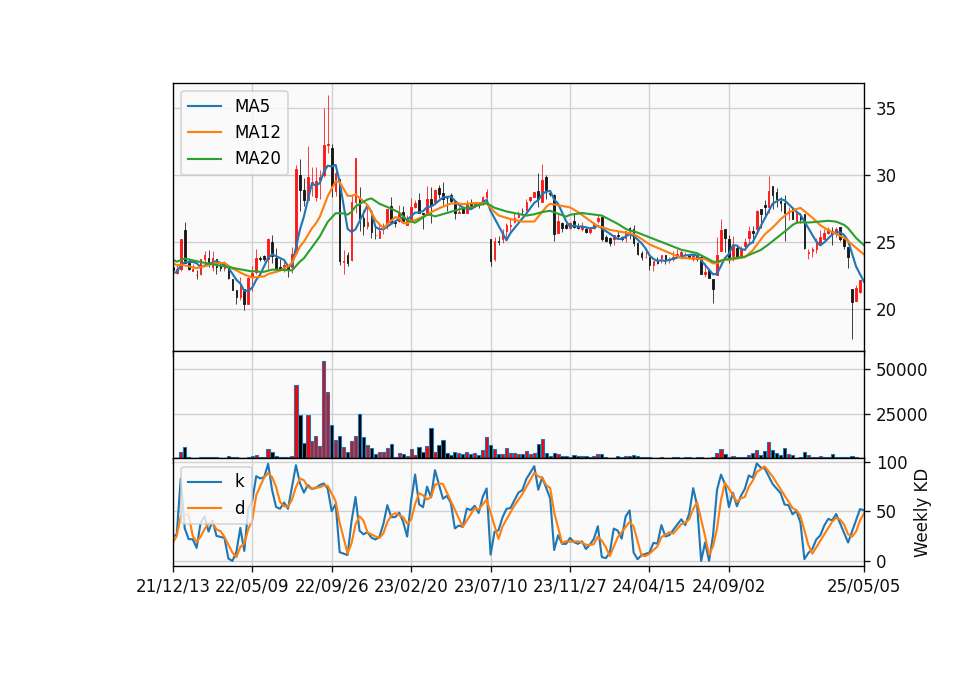Click the 21/12/13 date tick label

coord(173,586)
